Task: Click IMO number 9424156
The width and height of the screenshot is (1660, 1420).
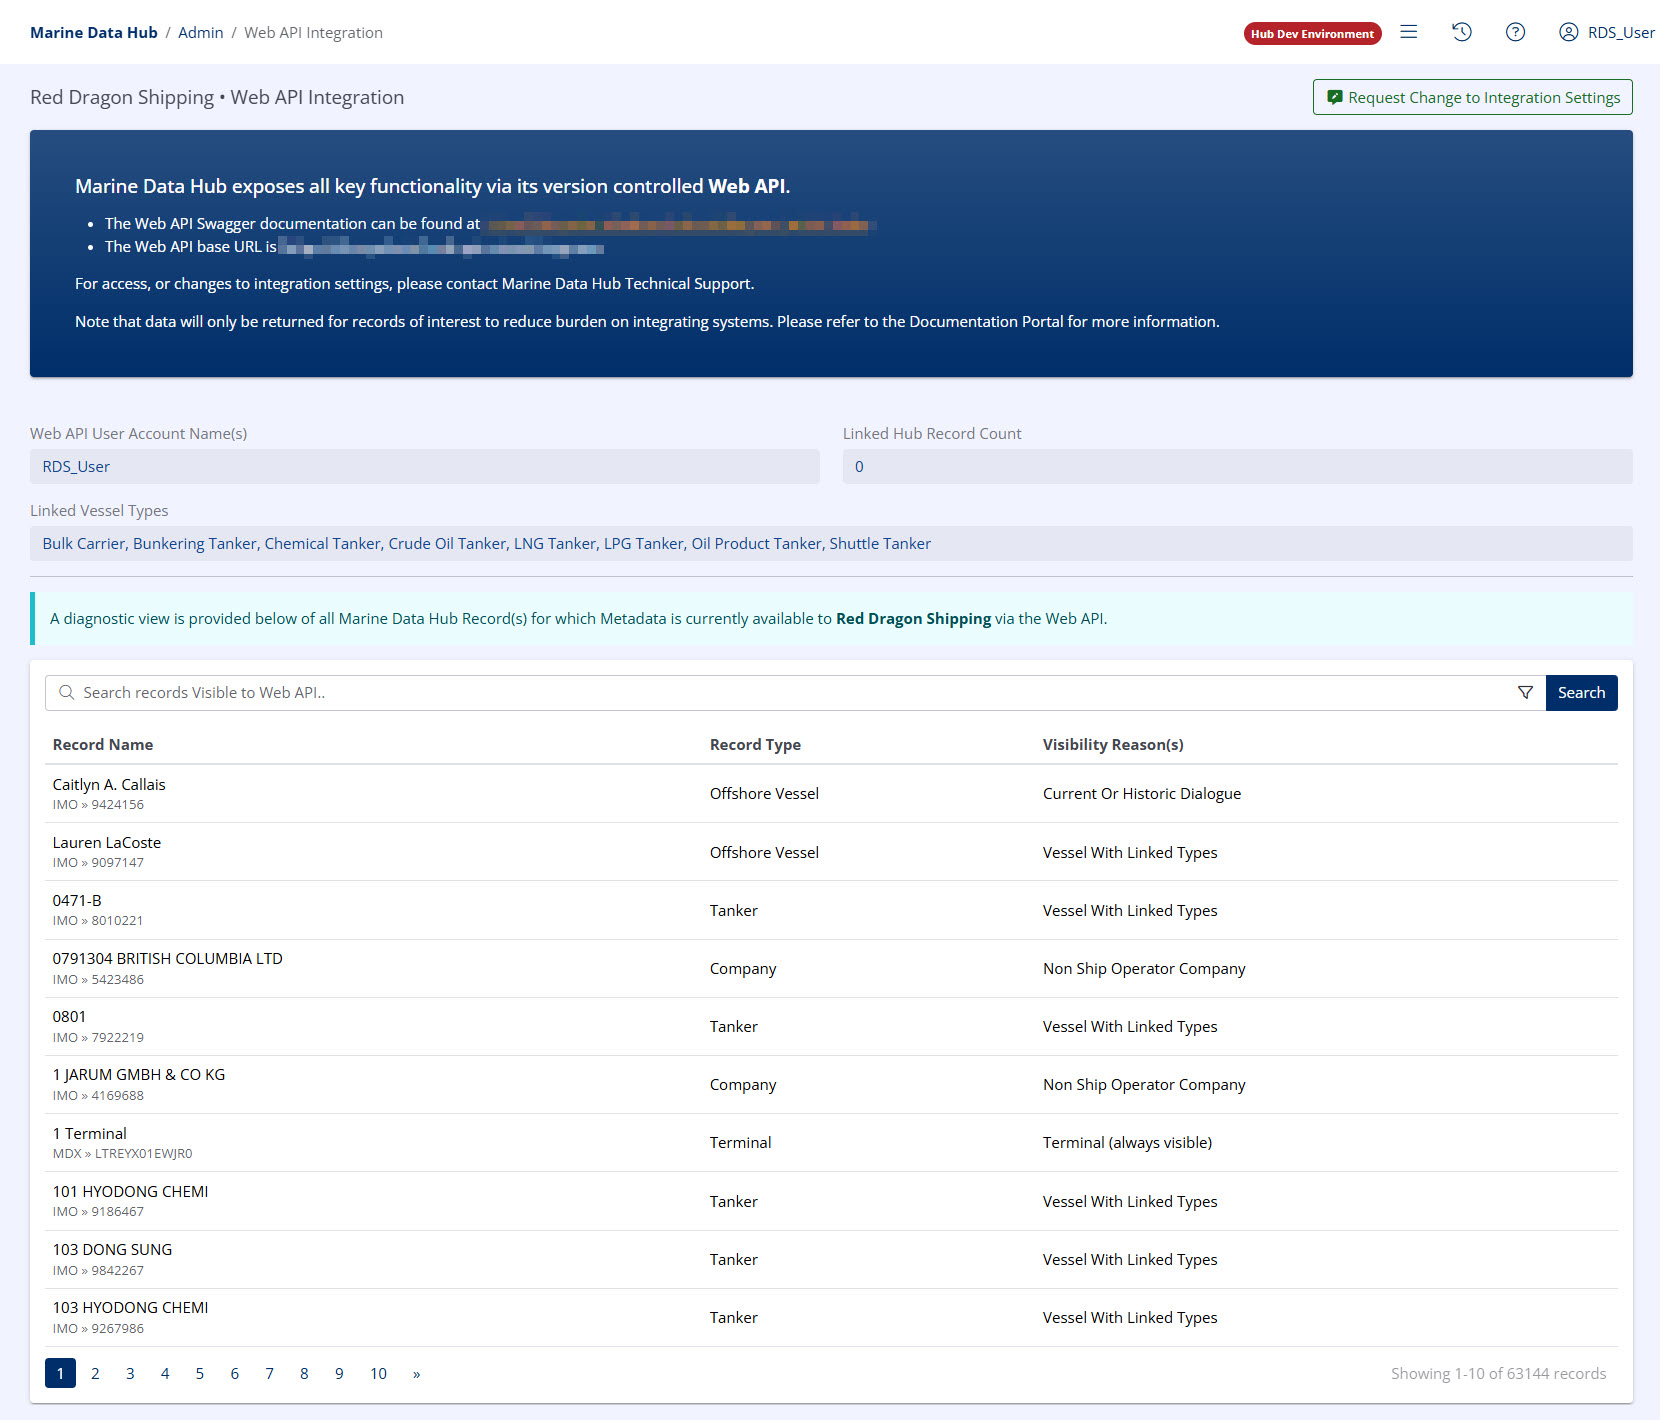Action: (117, 804)
